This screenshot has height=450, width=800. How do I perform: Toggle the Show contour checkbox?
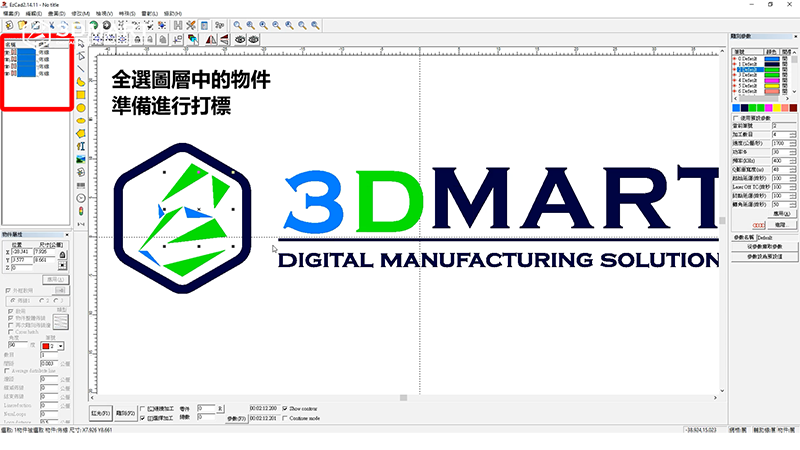coord(286,408)
